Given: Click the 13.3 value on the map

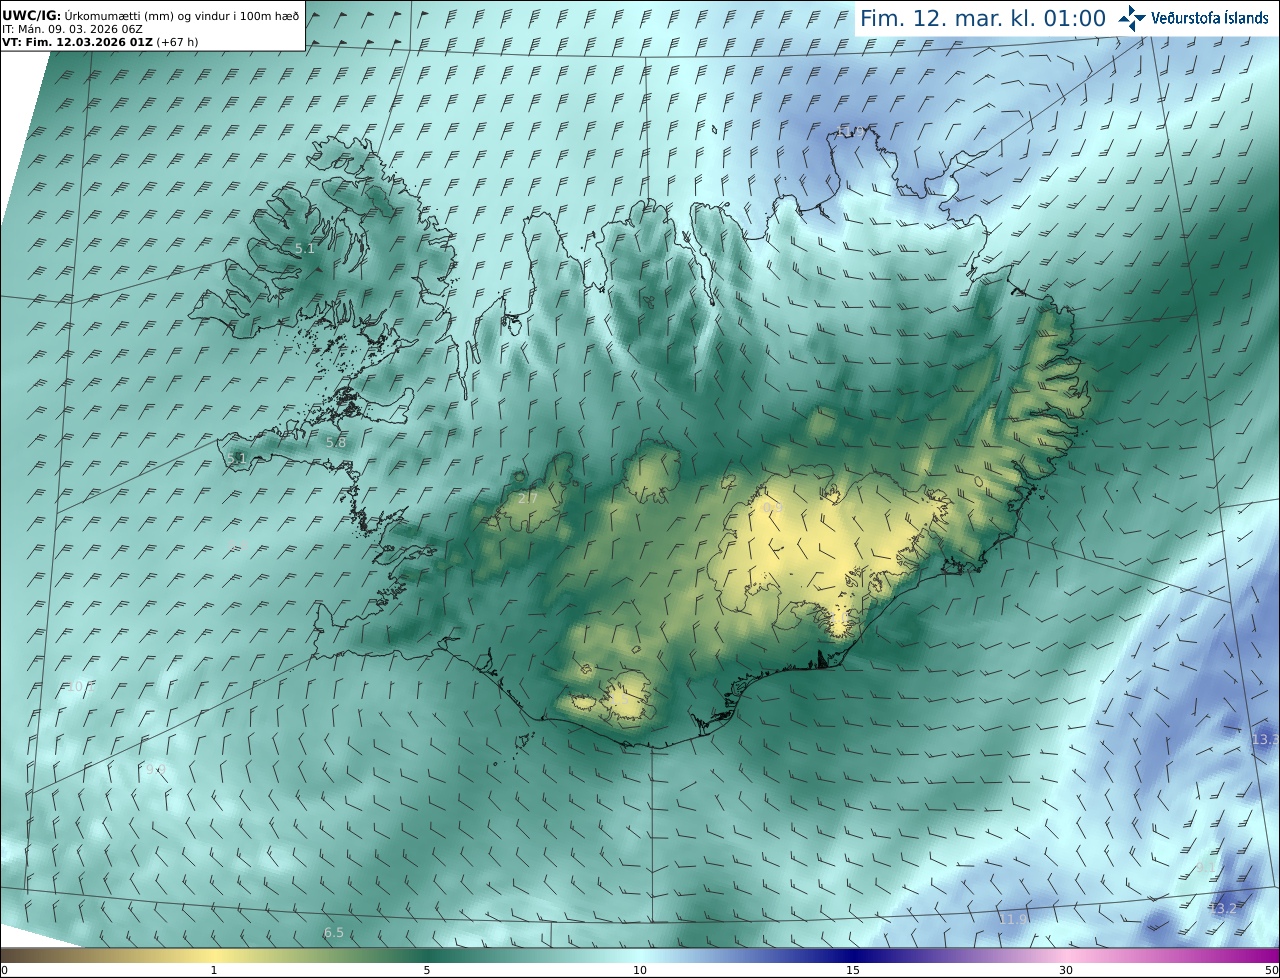Looking at the screenshot, I should (1265, 739).
